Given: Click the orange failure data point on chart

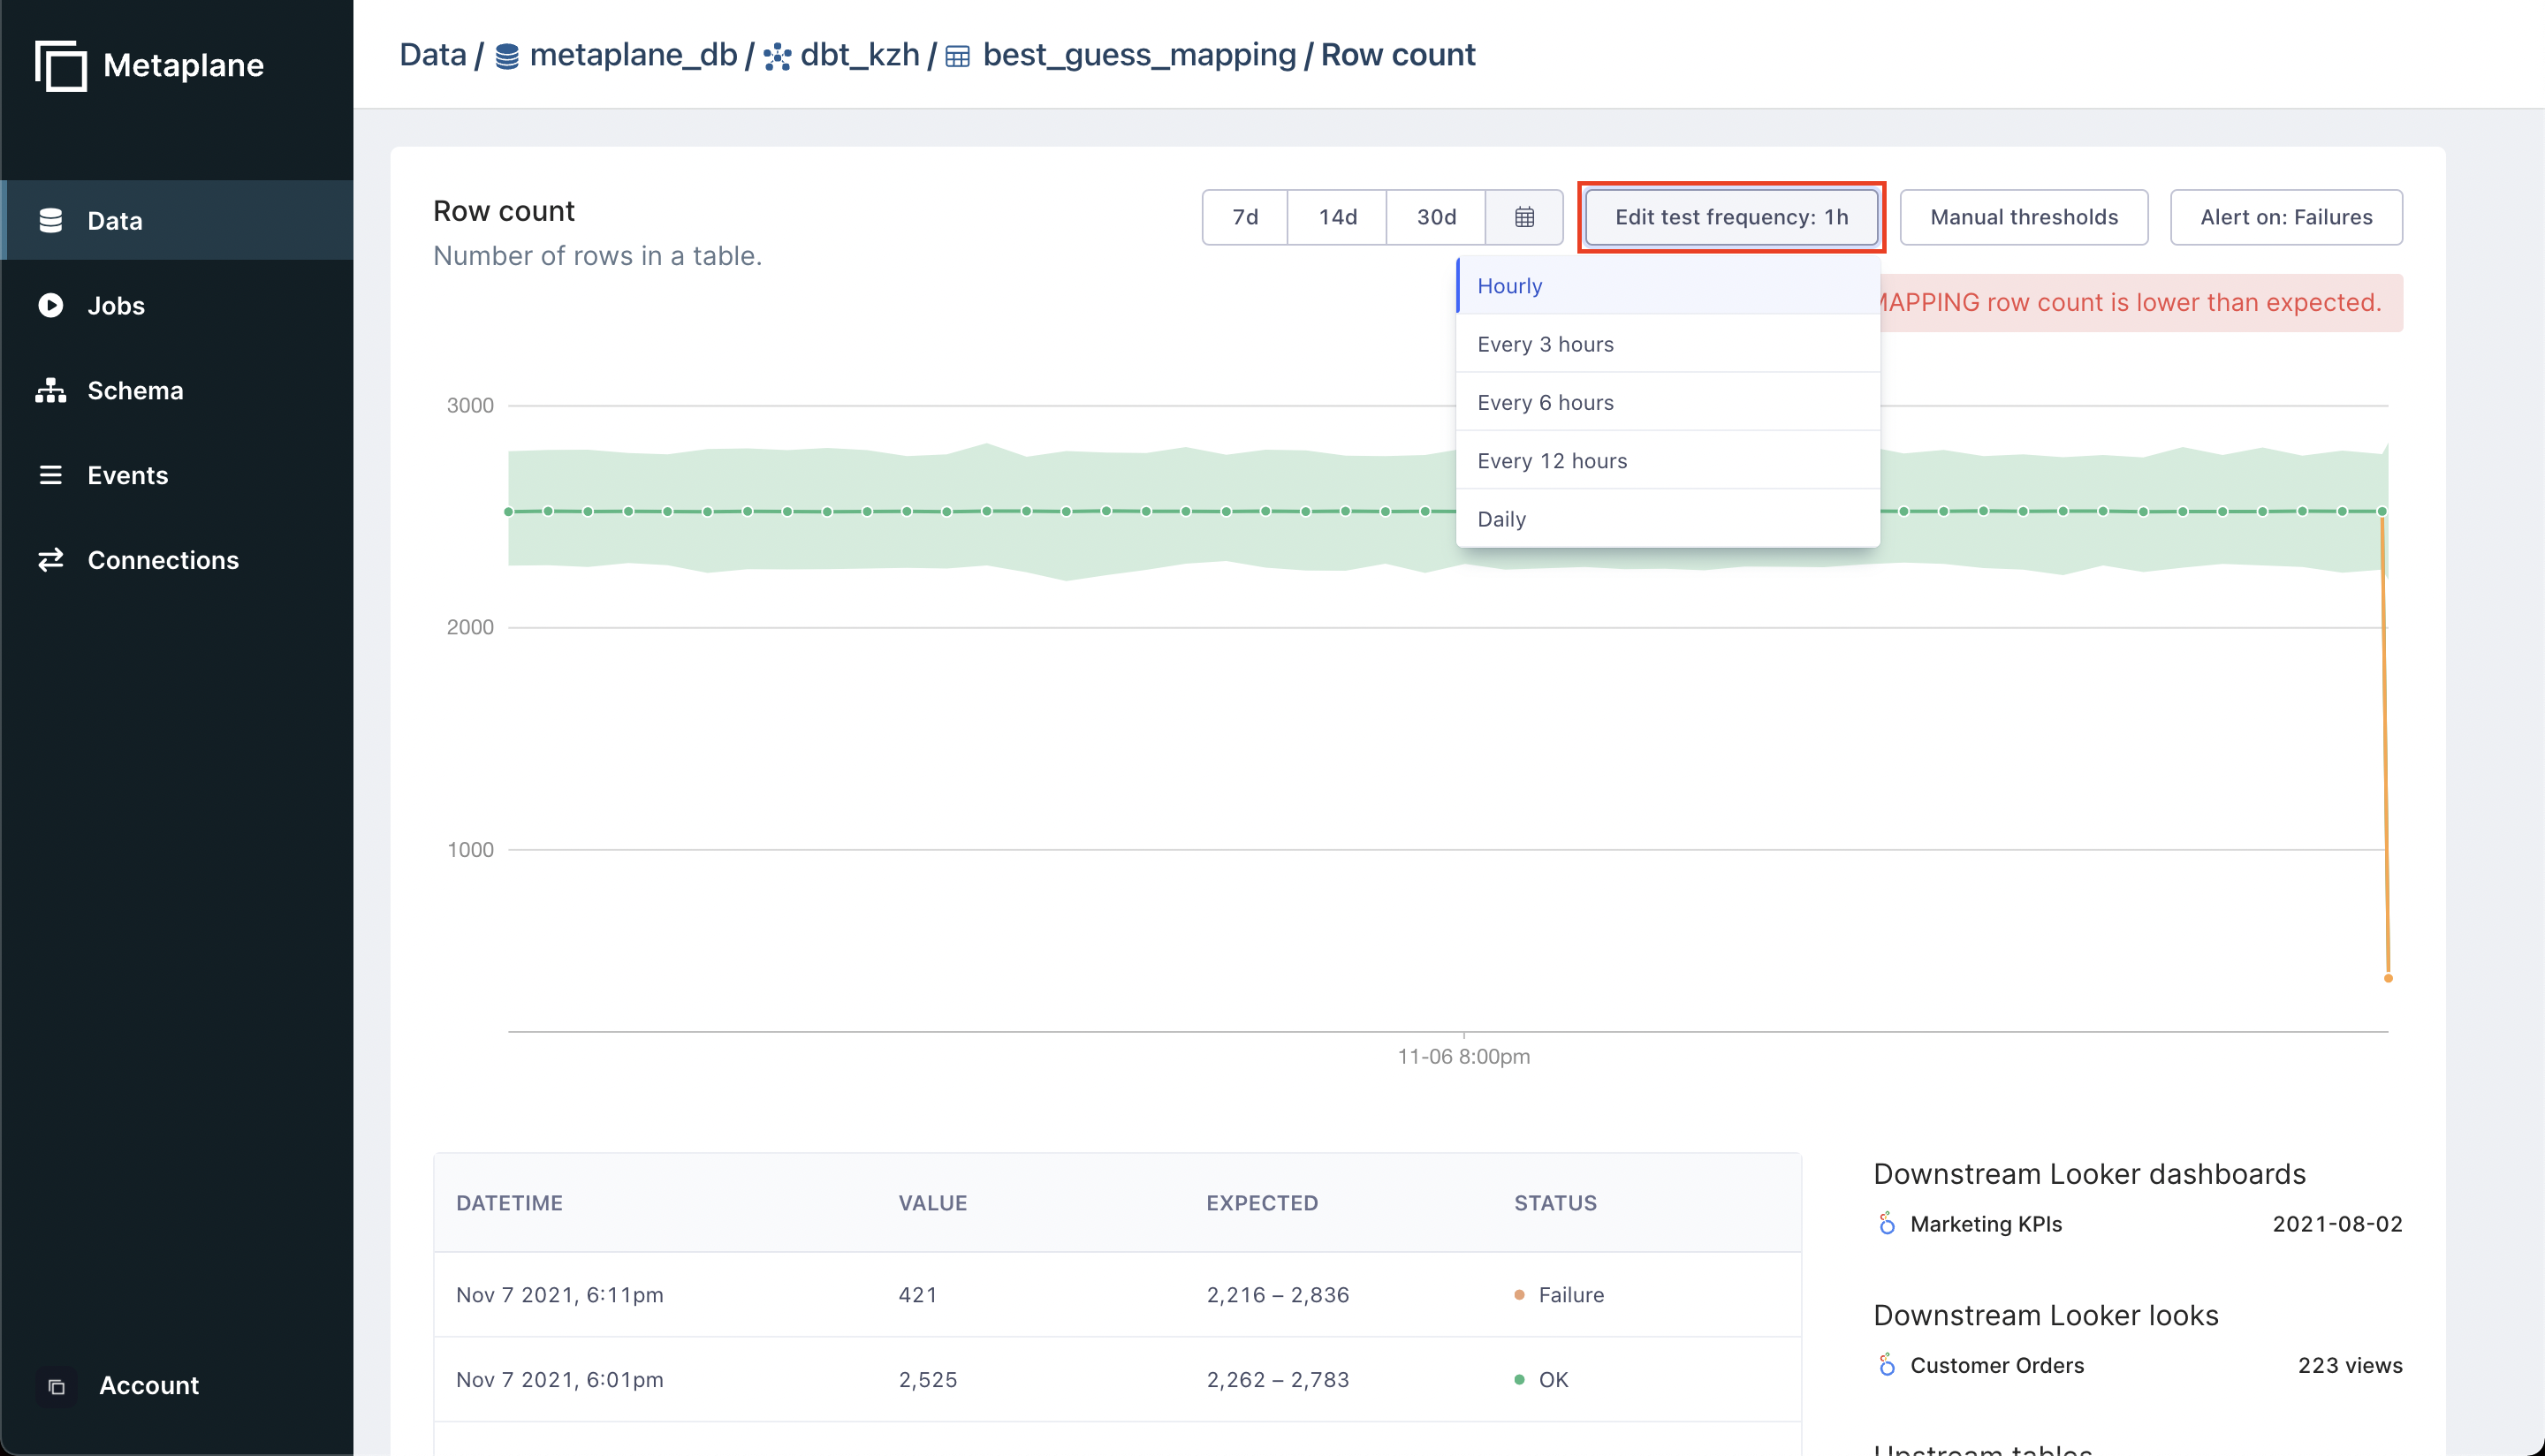Looking at the screenshot, I should pos(2388,978).
